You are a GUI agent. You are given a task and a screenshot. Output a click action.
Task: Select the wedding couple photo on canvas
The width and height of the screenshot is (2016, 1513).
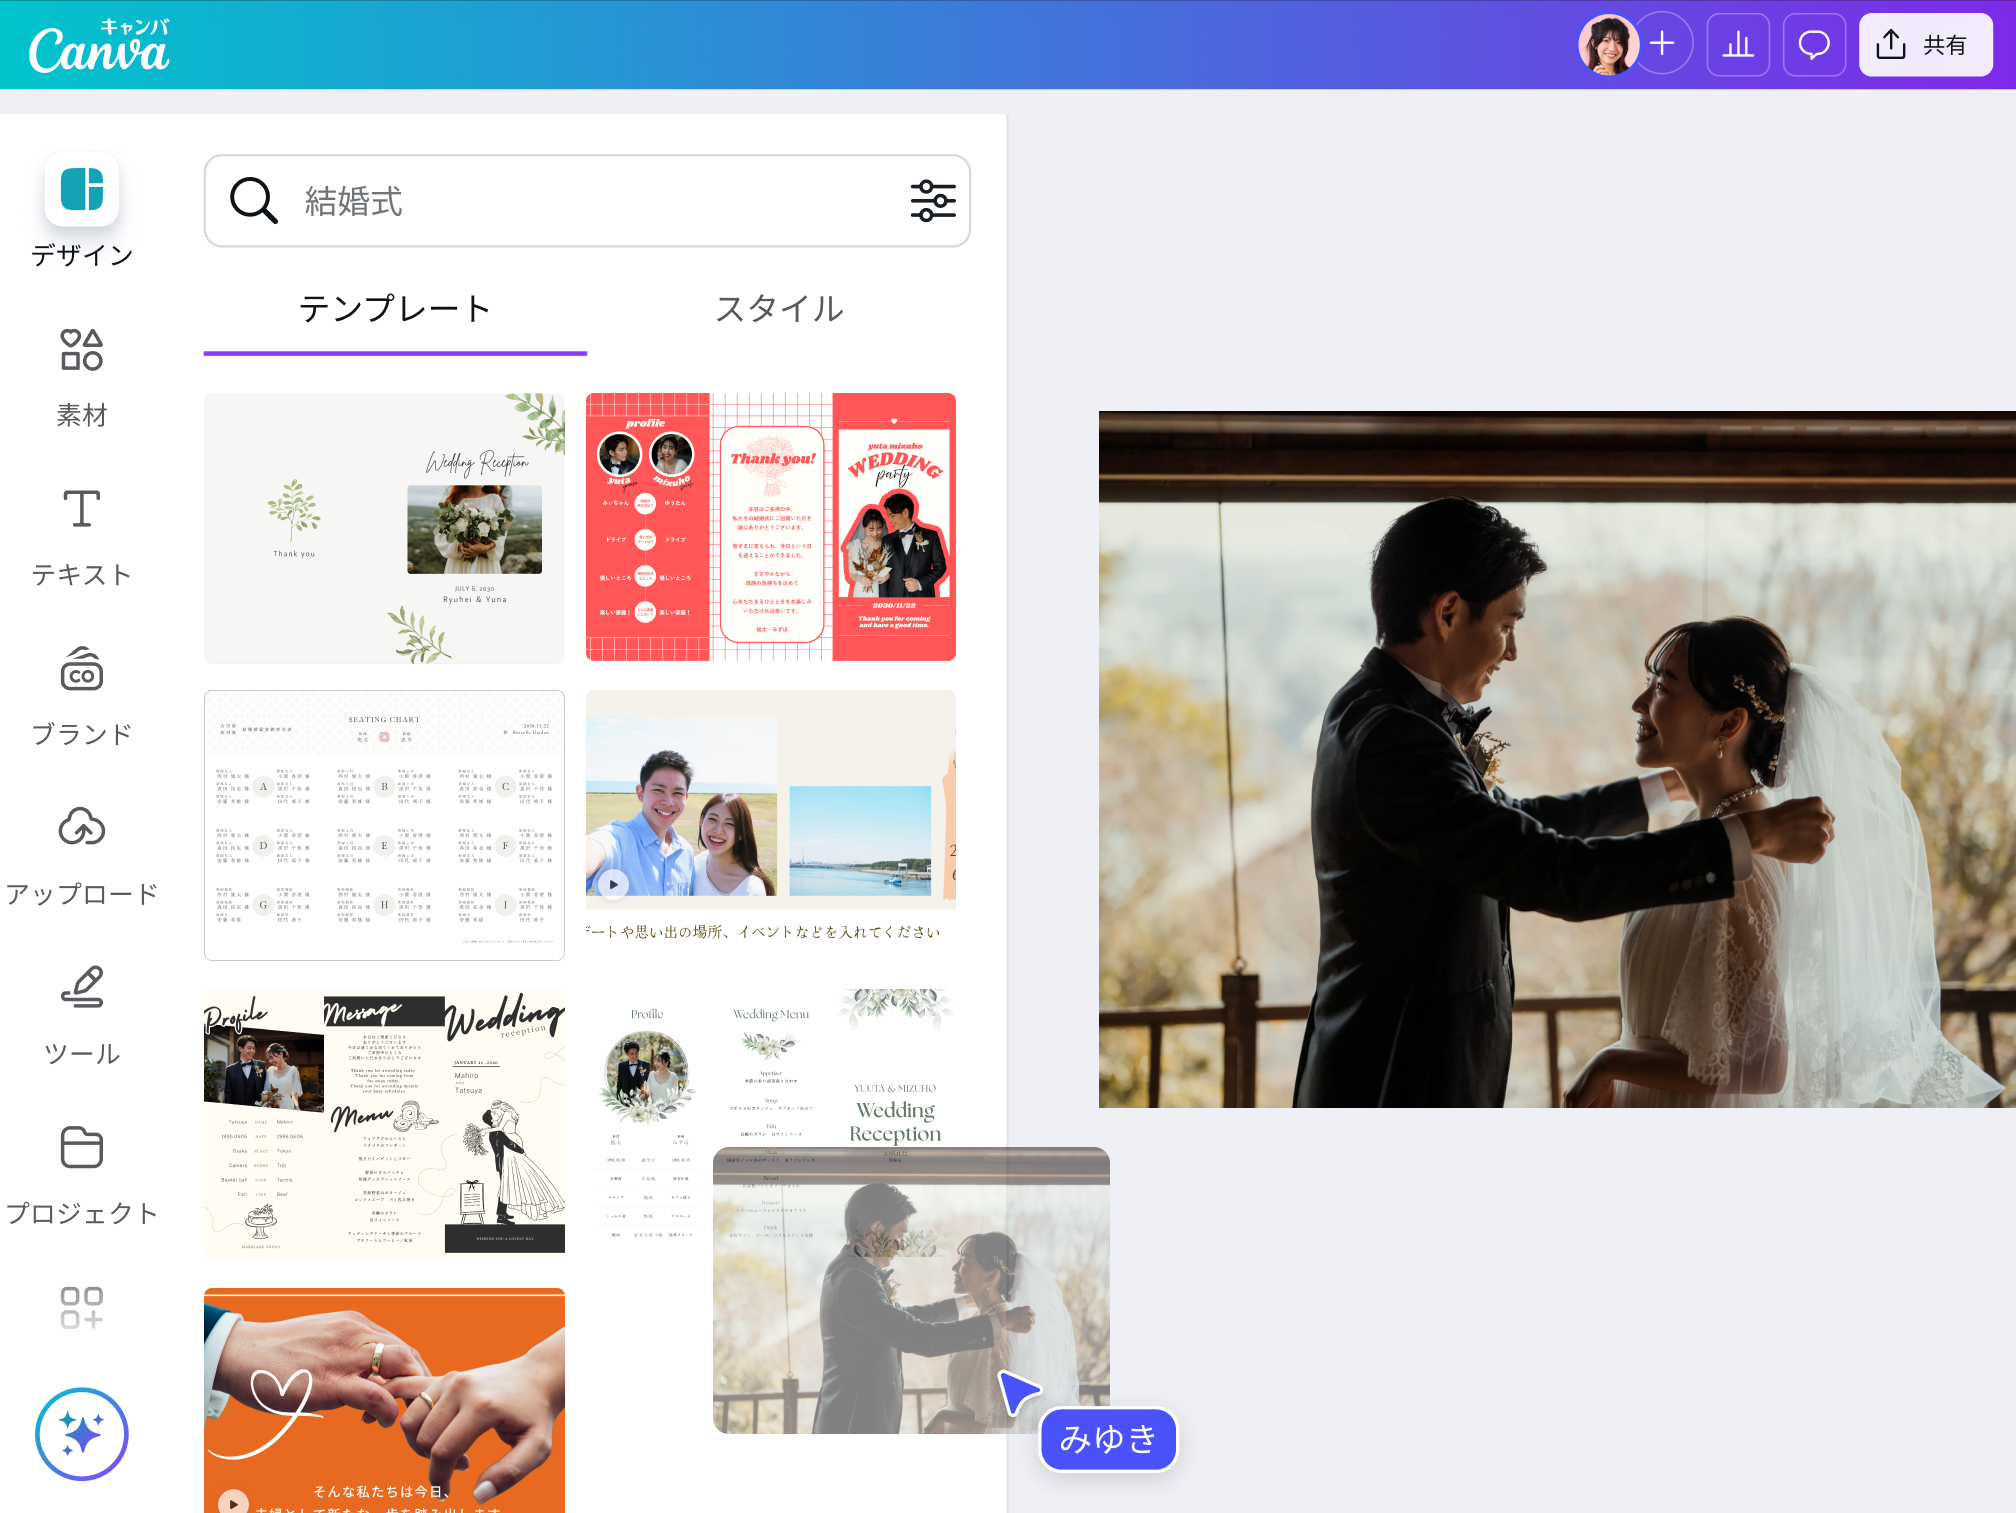1557,759
